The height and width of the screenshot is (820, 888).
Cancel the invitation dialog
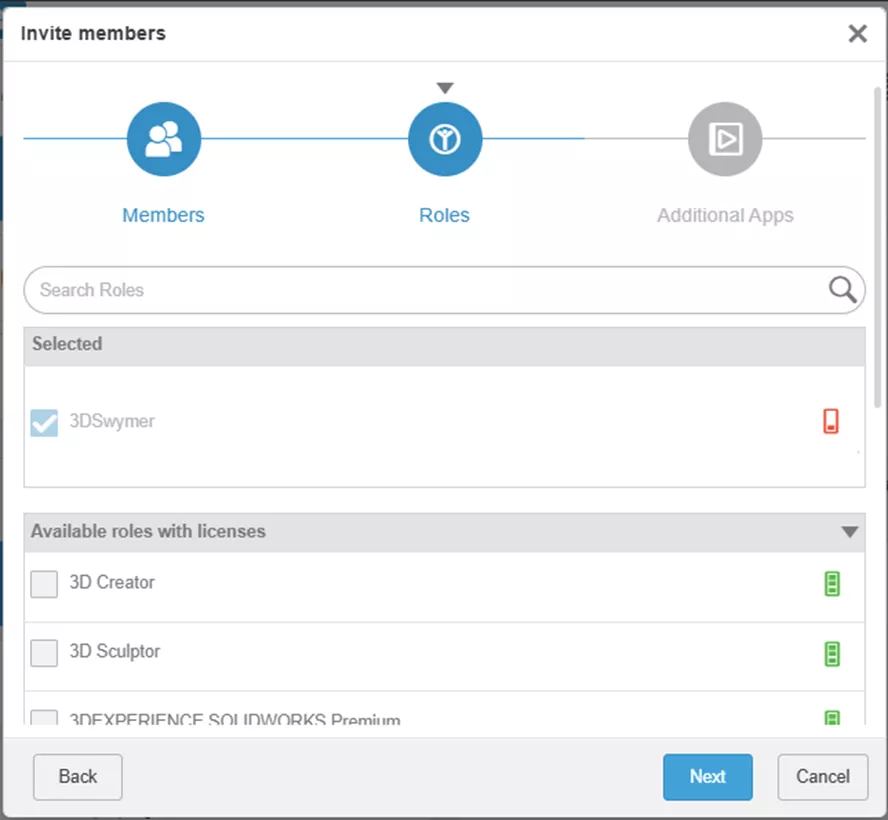pos(823,776)
